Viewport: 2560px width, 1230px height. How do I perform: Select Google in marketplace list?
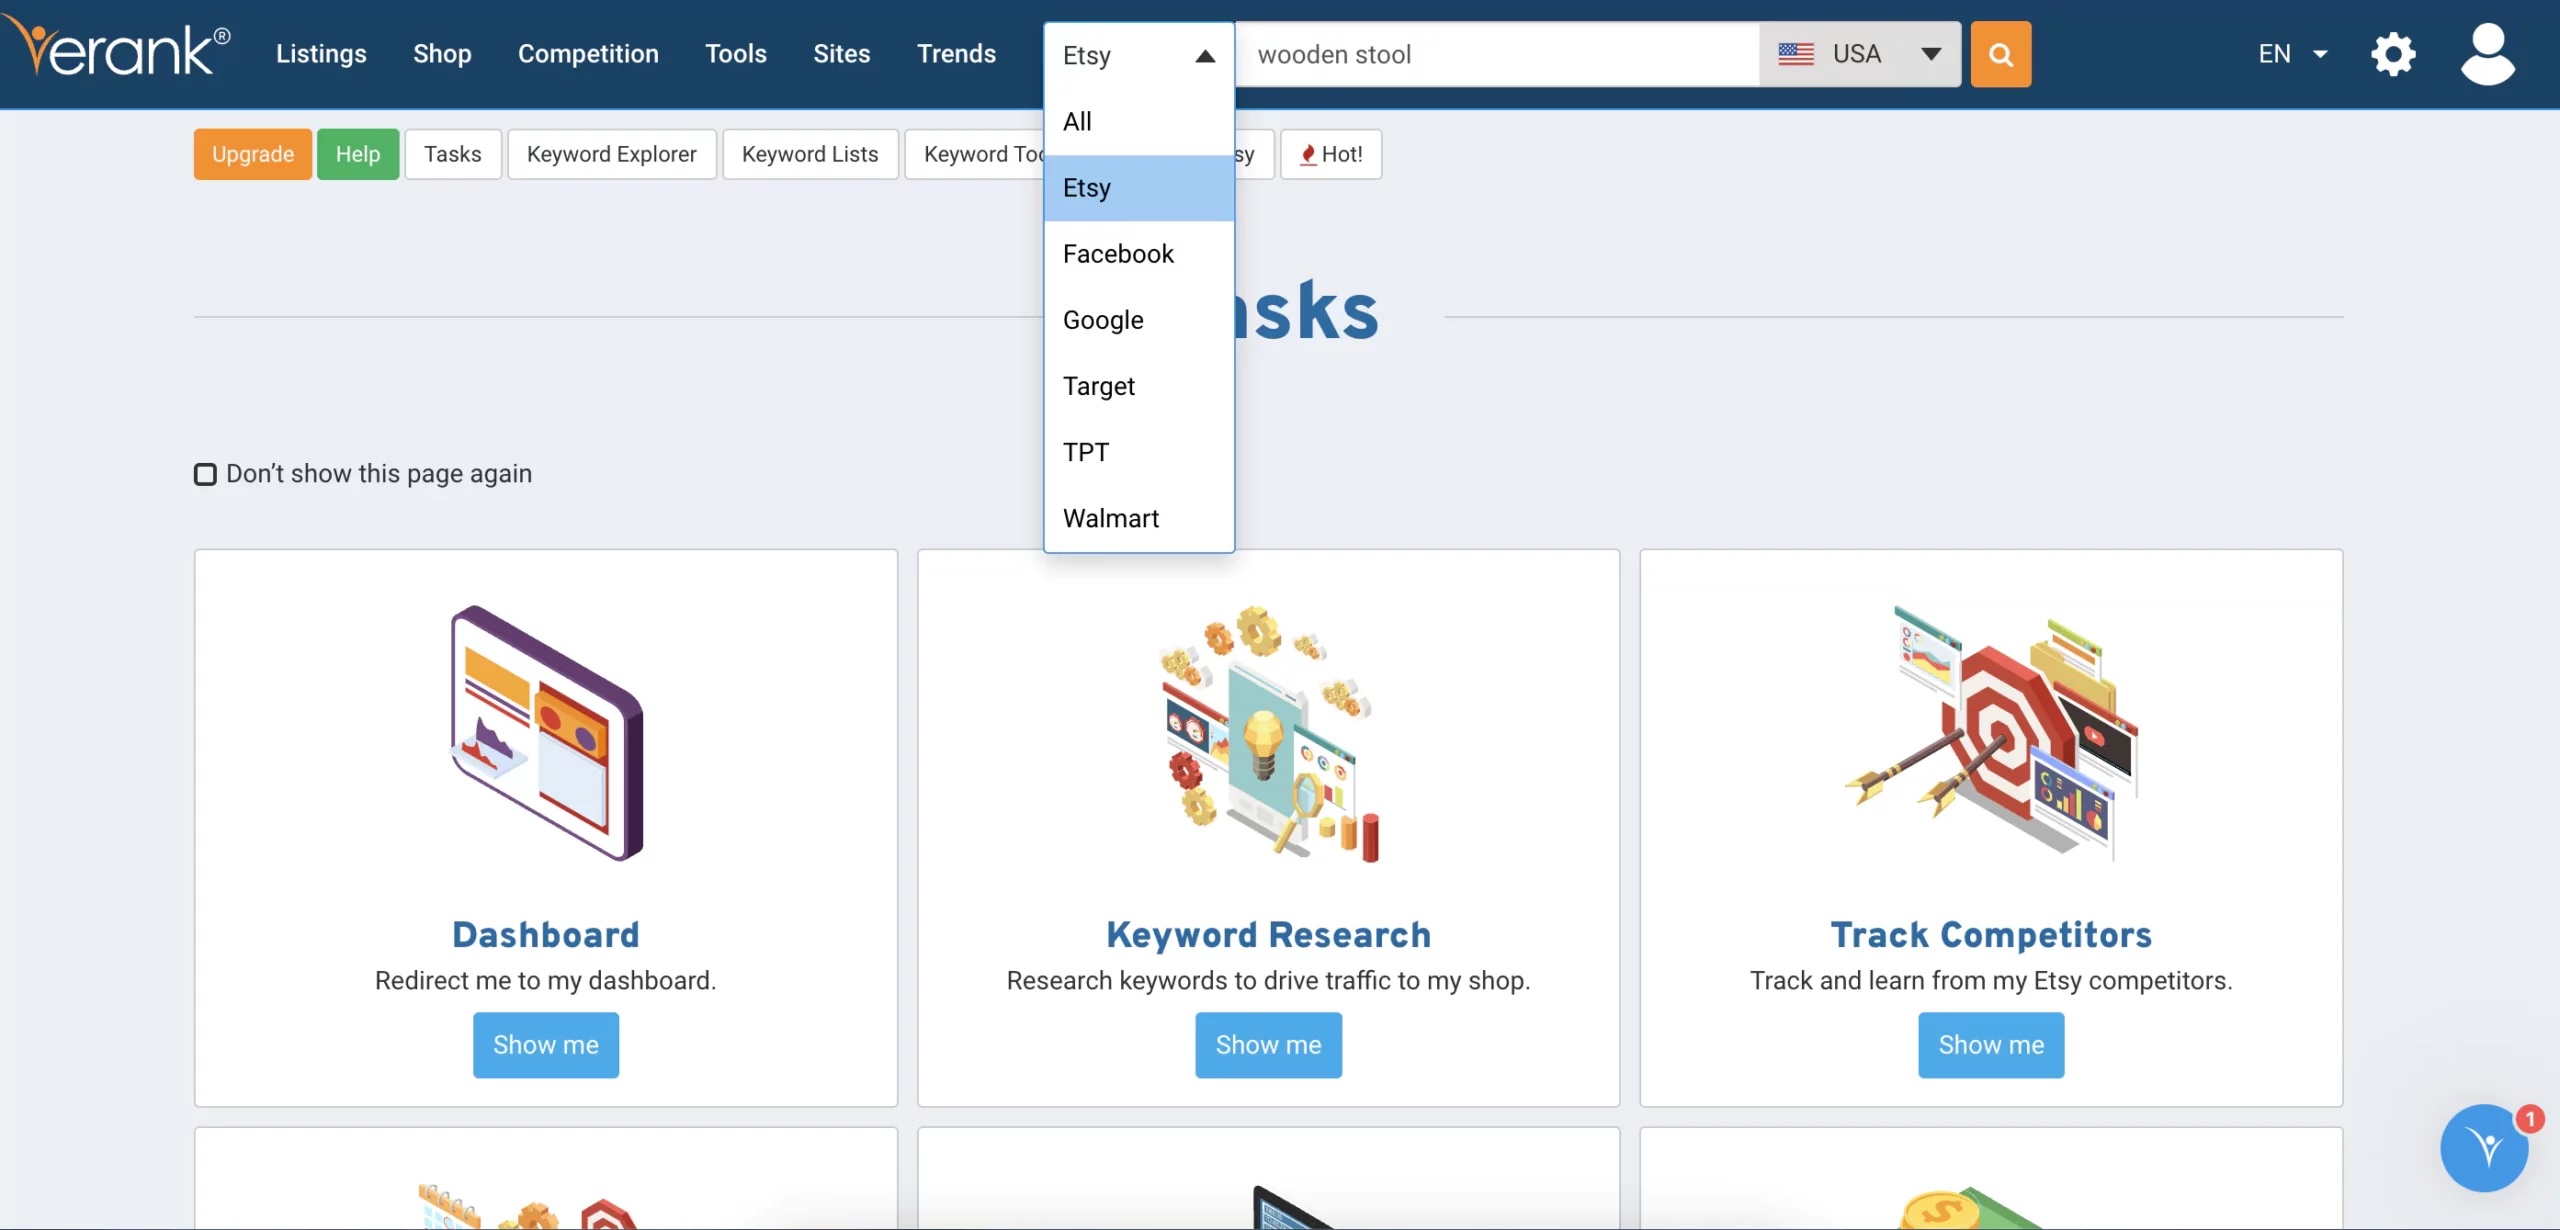1139,319
